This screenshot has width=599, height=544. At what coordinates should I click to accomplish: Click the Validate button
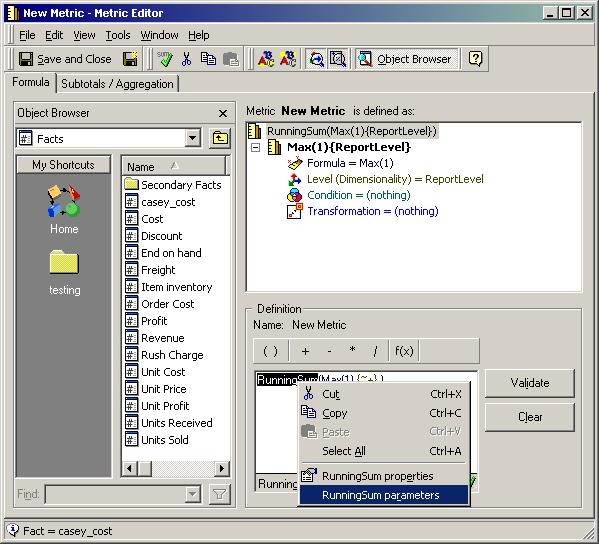[529, 383]
